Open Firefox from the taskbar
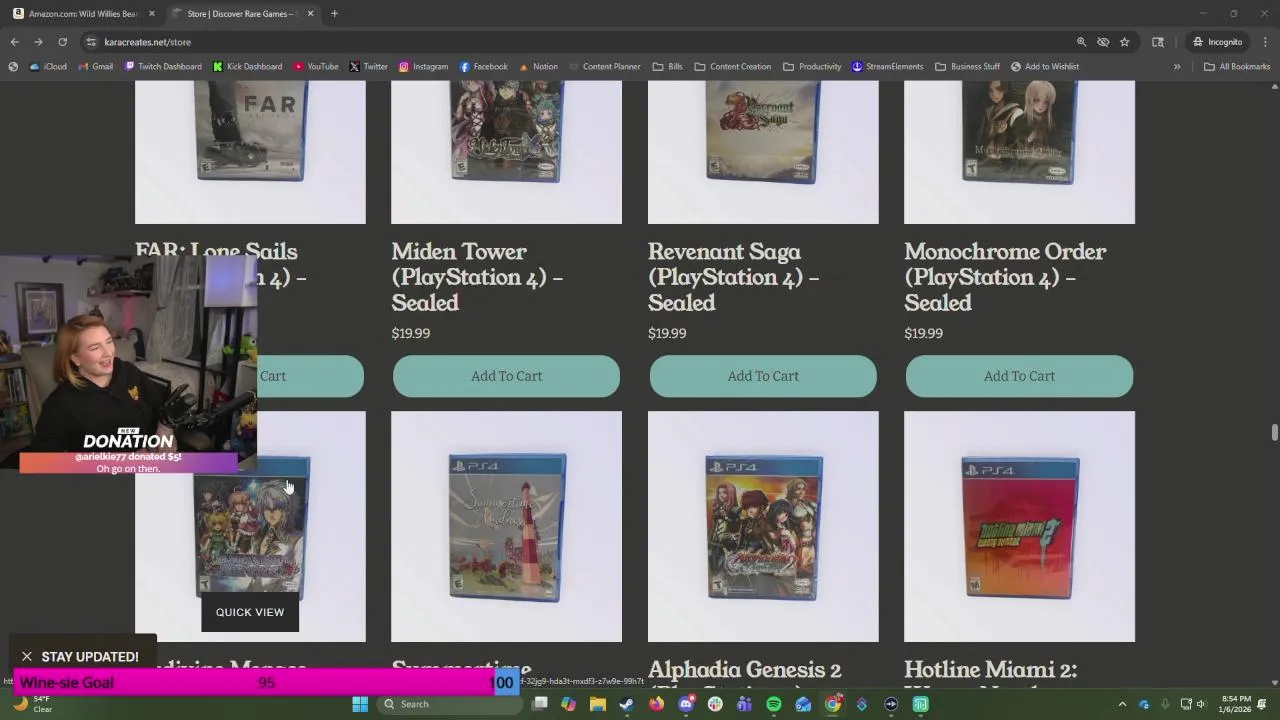This screenshot has height=720, width=1280. [656, 704]
